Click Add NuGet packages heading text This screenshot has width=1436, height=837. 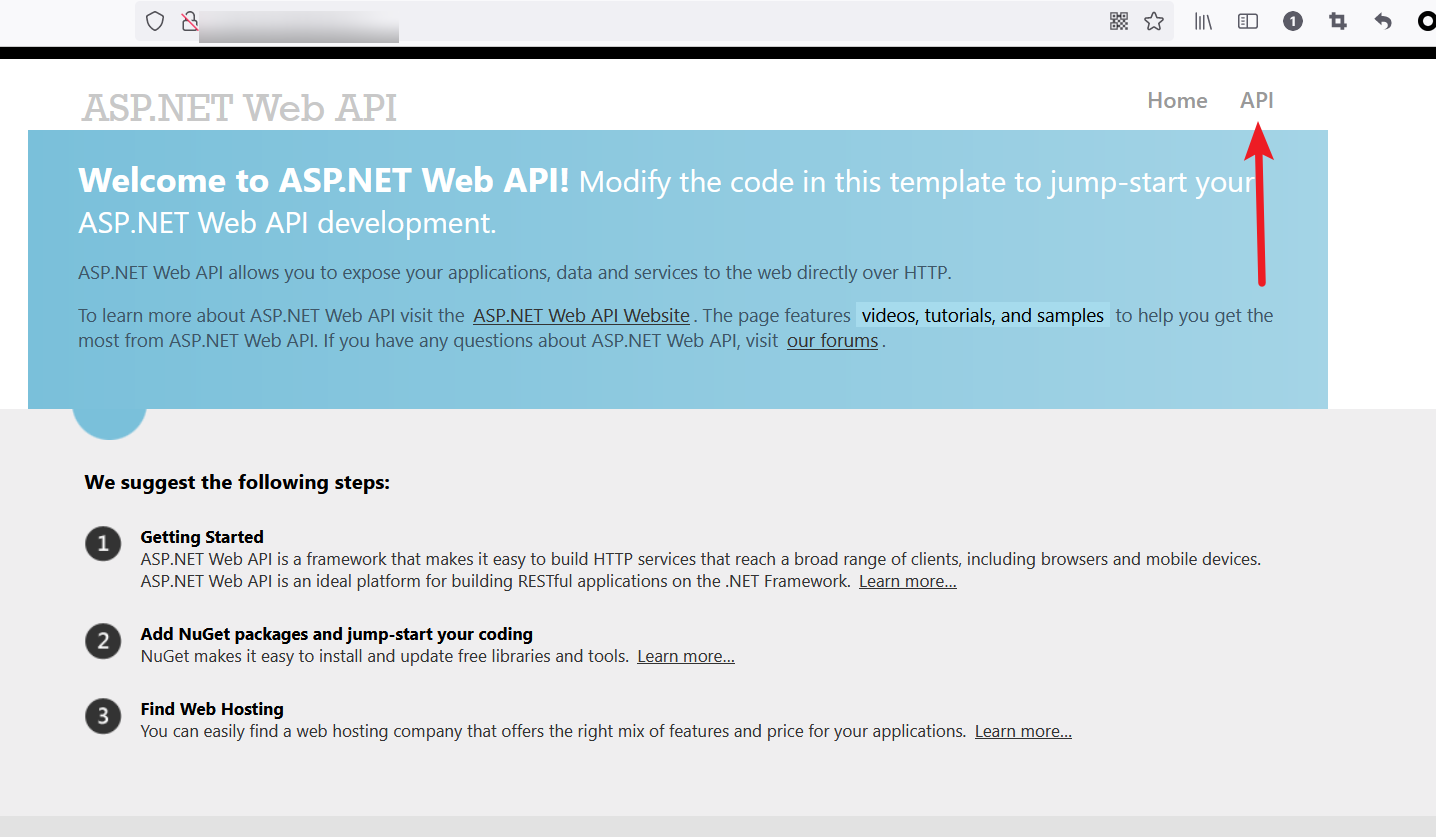click(x=337, y=634)
